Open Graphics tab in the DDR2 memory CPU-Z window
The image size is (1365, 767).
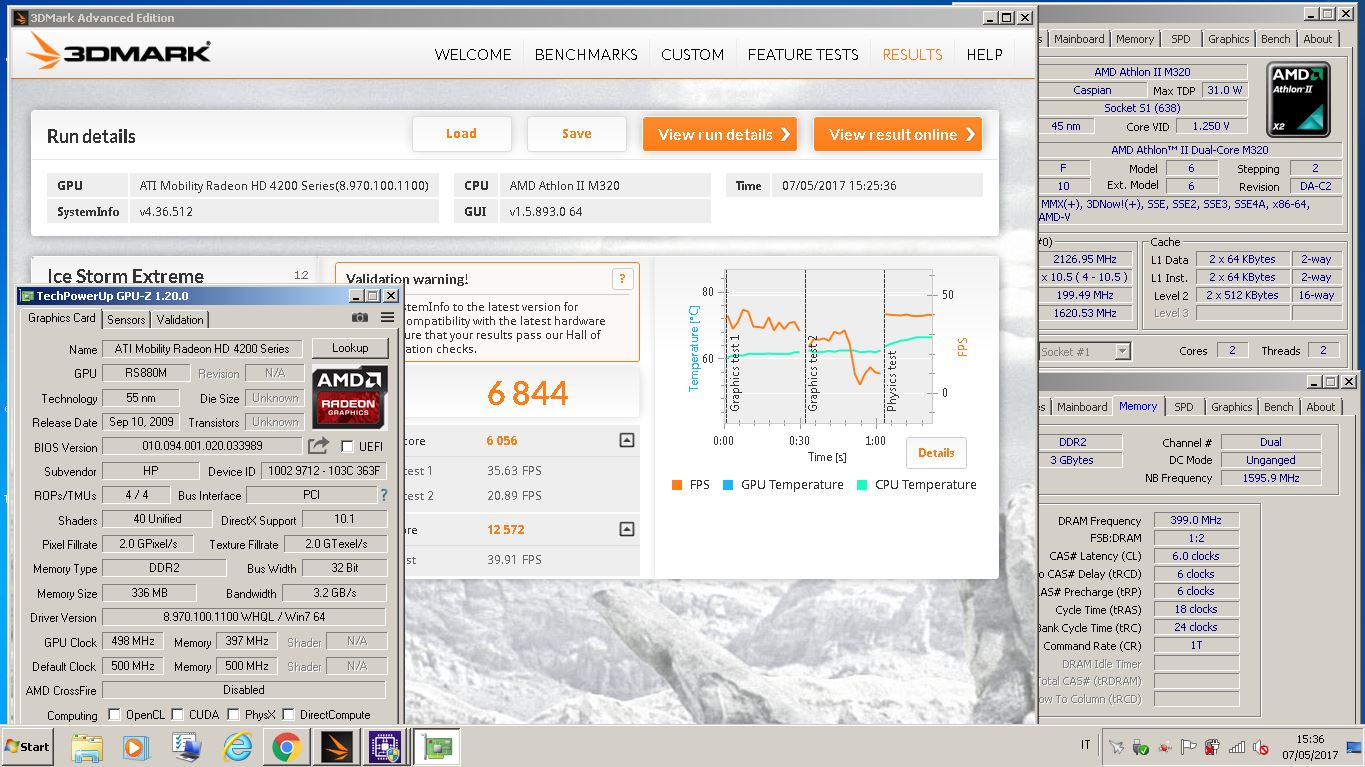coord(1231,407)
